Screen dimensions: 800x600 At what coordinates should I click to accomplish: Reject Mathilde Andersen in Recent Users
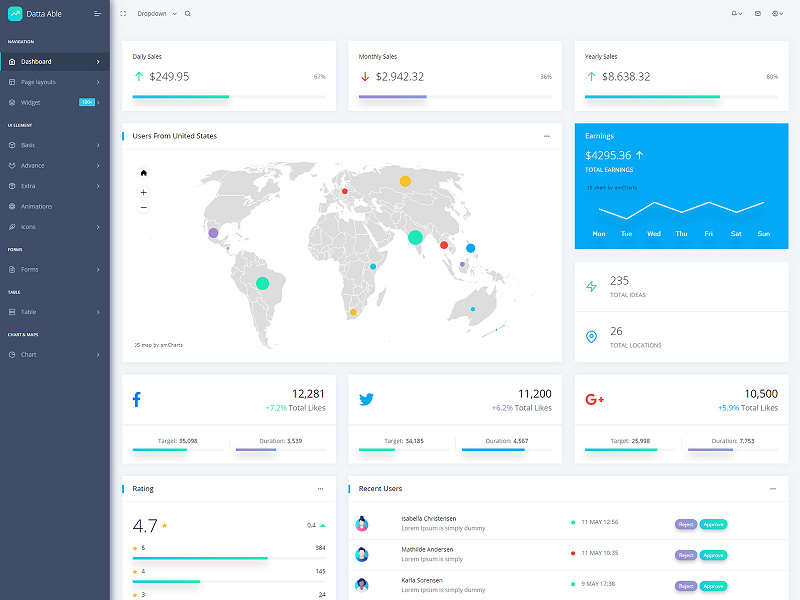(x=684, y=555)
